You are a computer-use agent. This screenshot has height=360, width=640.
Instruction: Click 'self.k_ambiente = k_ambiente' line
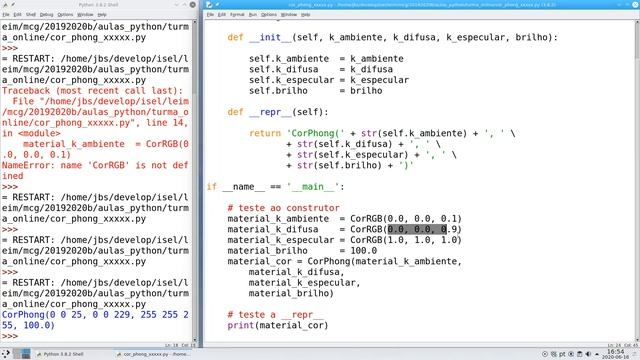[326, 59]
